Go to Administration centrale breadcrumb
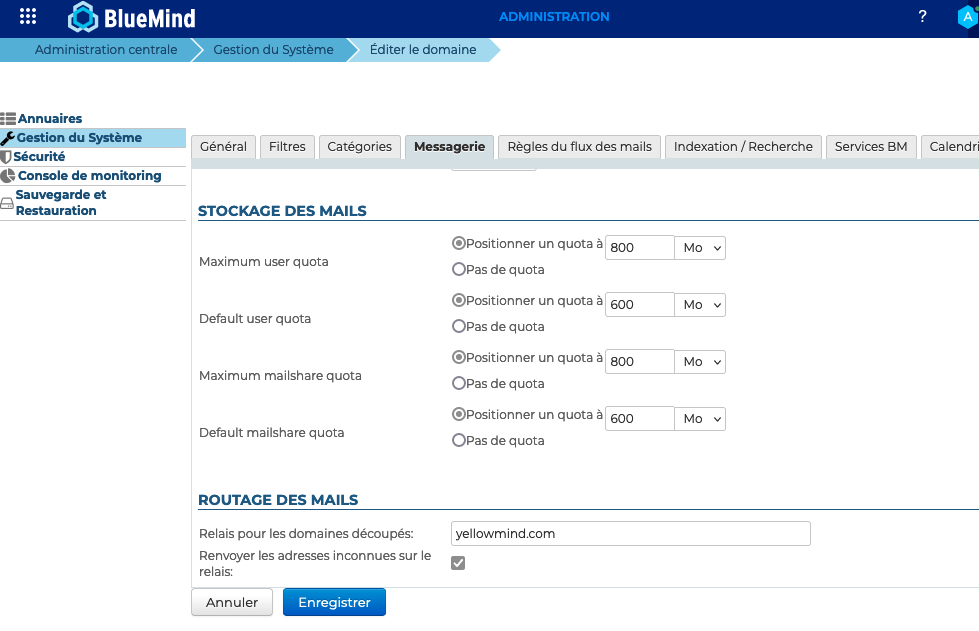979x631 pixels. pos(106,50)
